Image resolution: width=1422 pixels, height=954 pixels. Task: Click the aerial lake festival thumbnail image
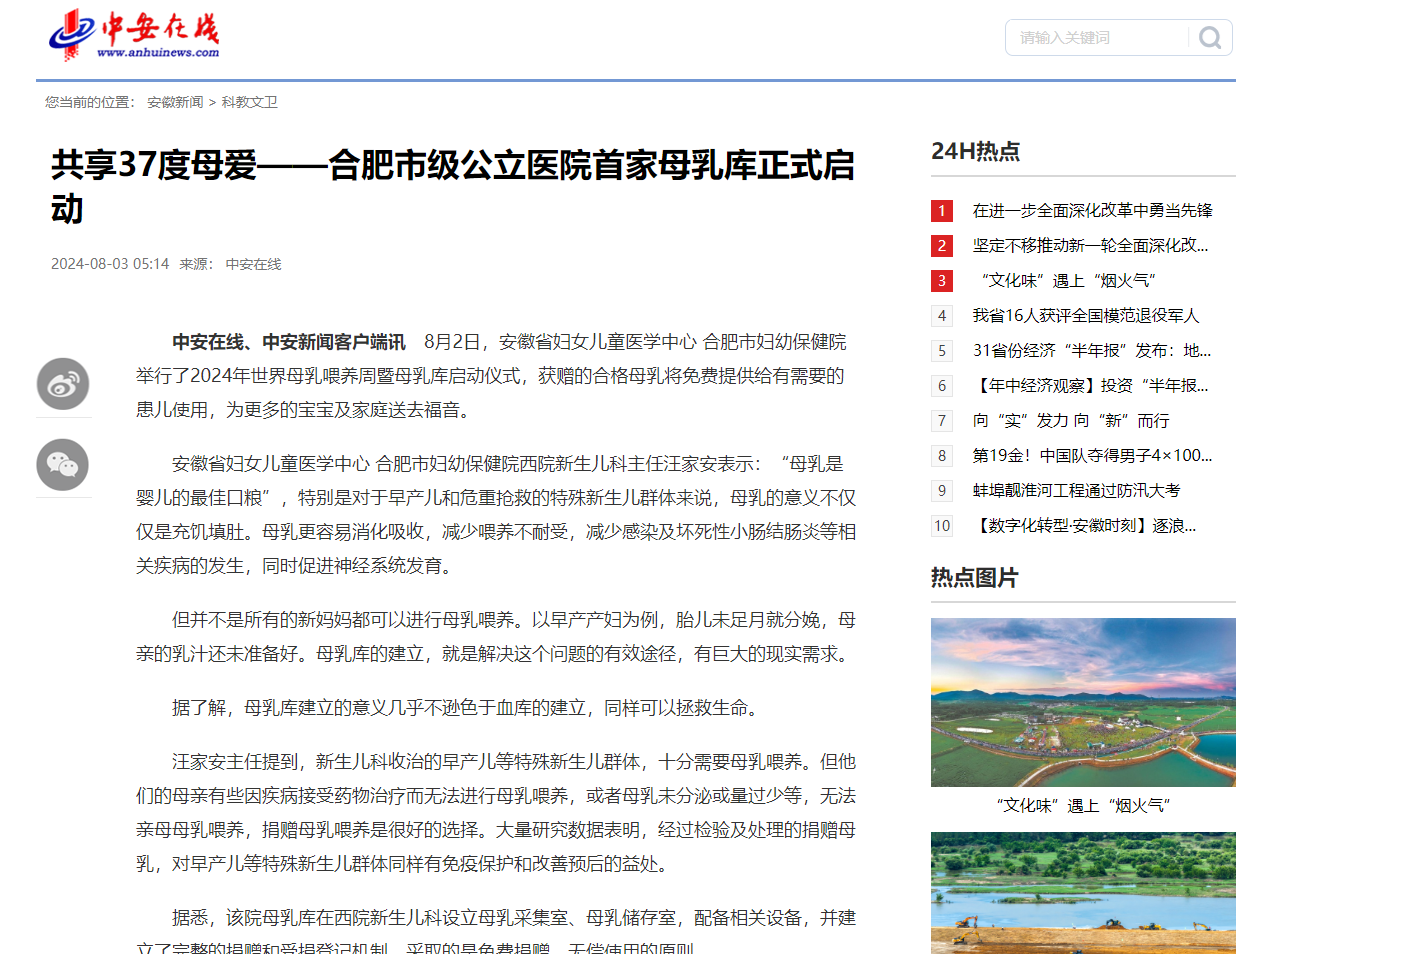coord(1083,702)
